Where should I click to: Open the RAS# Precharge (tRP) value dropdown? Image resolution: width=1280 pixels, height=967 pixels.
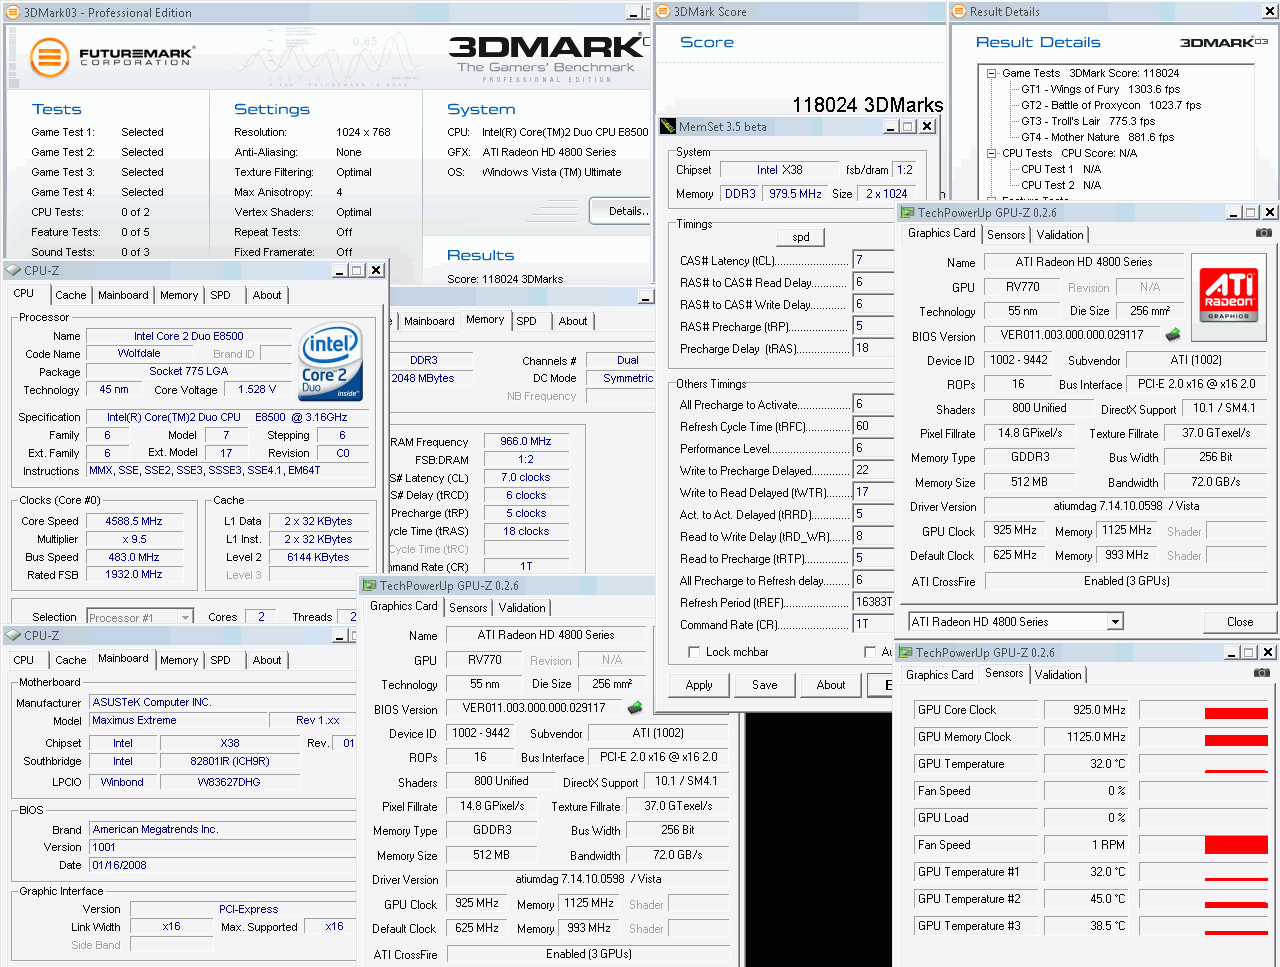(x=872, y=326)
